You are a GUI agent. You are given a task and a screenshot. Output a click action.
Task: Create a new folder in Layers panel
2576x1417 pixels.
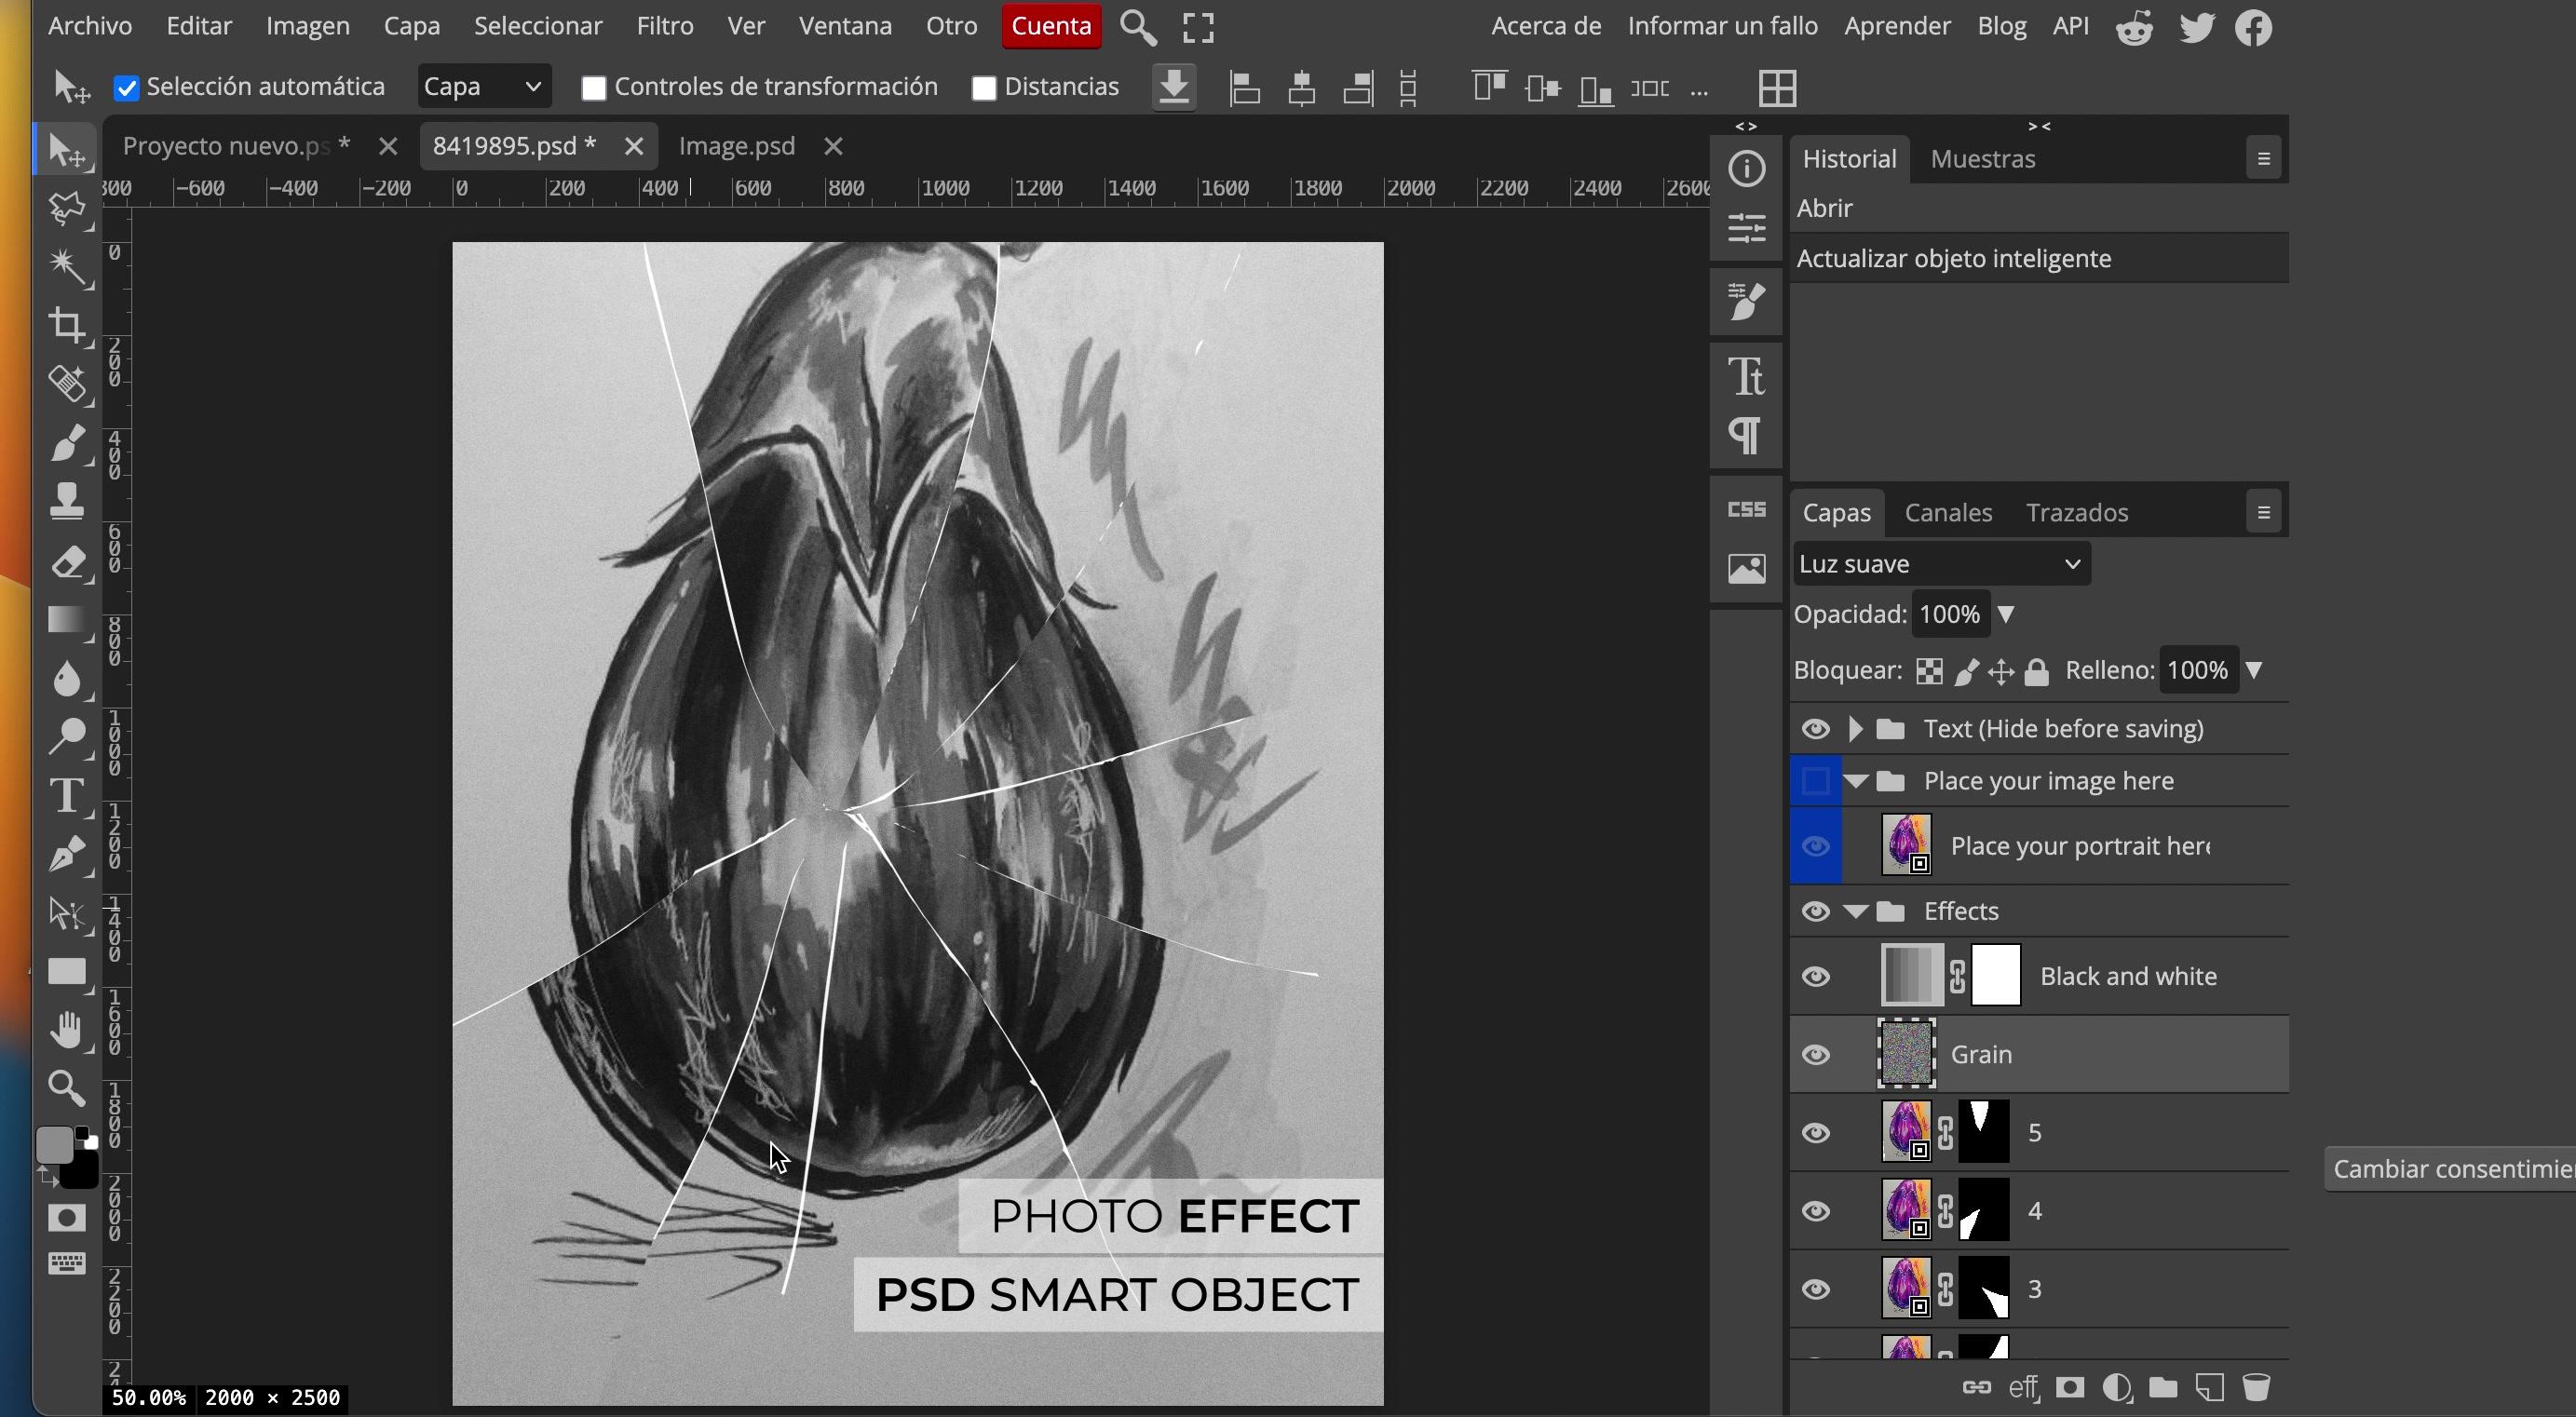[2163, 1387]
